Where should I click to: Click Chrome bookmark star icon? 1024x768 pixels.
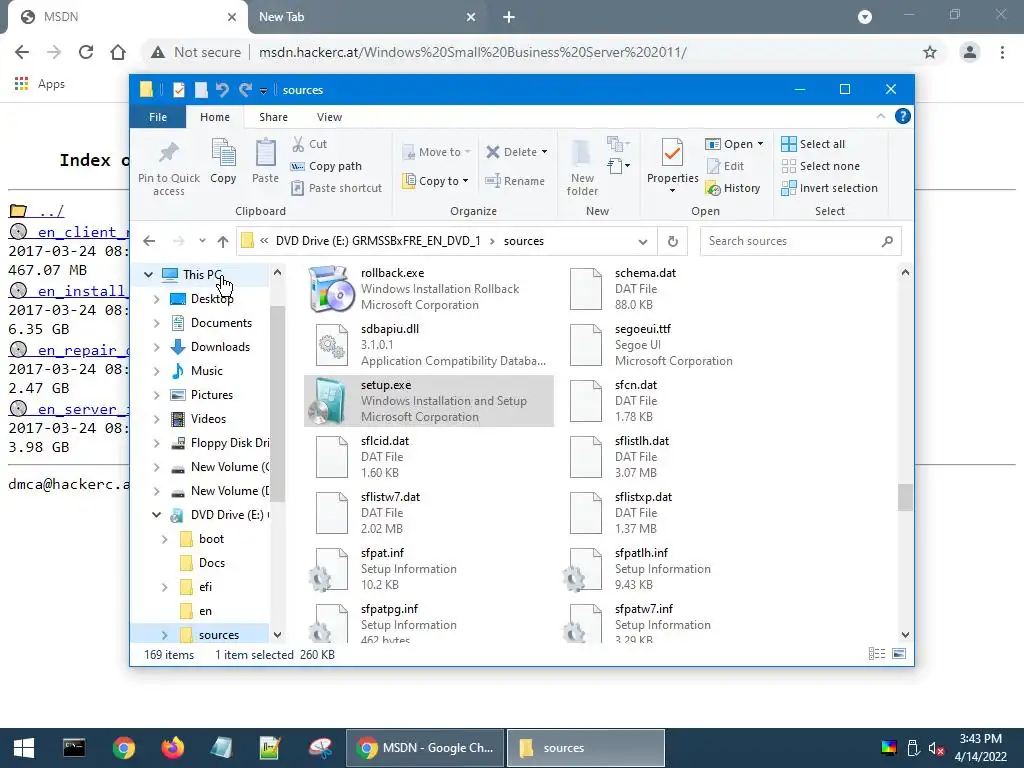tap(930, 52)
